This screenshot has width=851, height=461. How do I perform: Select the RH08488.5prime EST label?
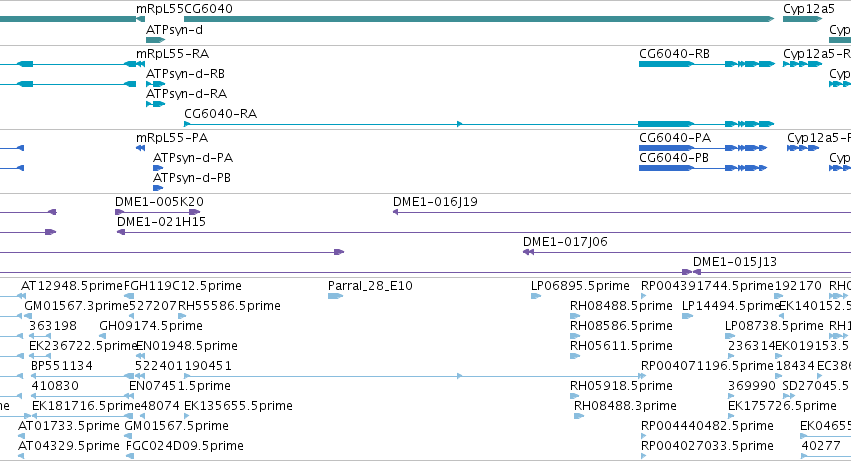pos(621,306)
